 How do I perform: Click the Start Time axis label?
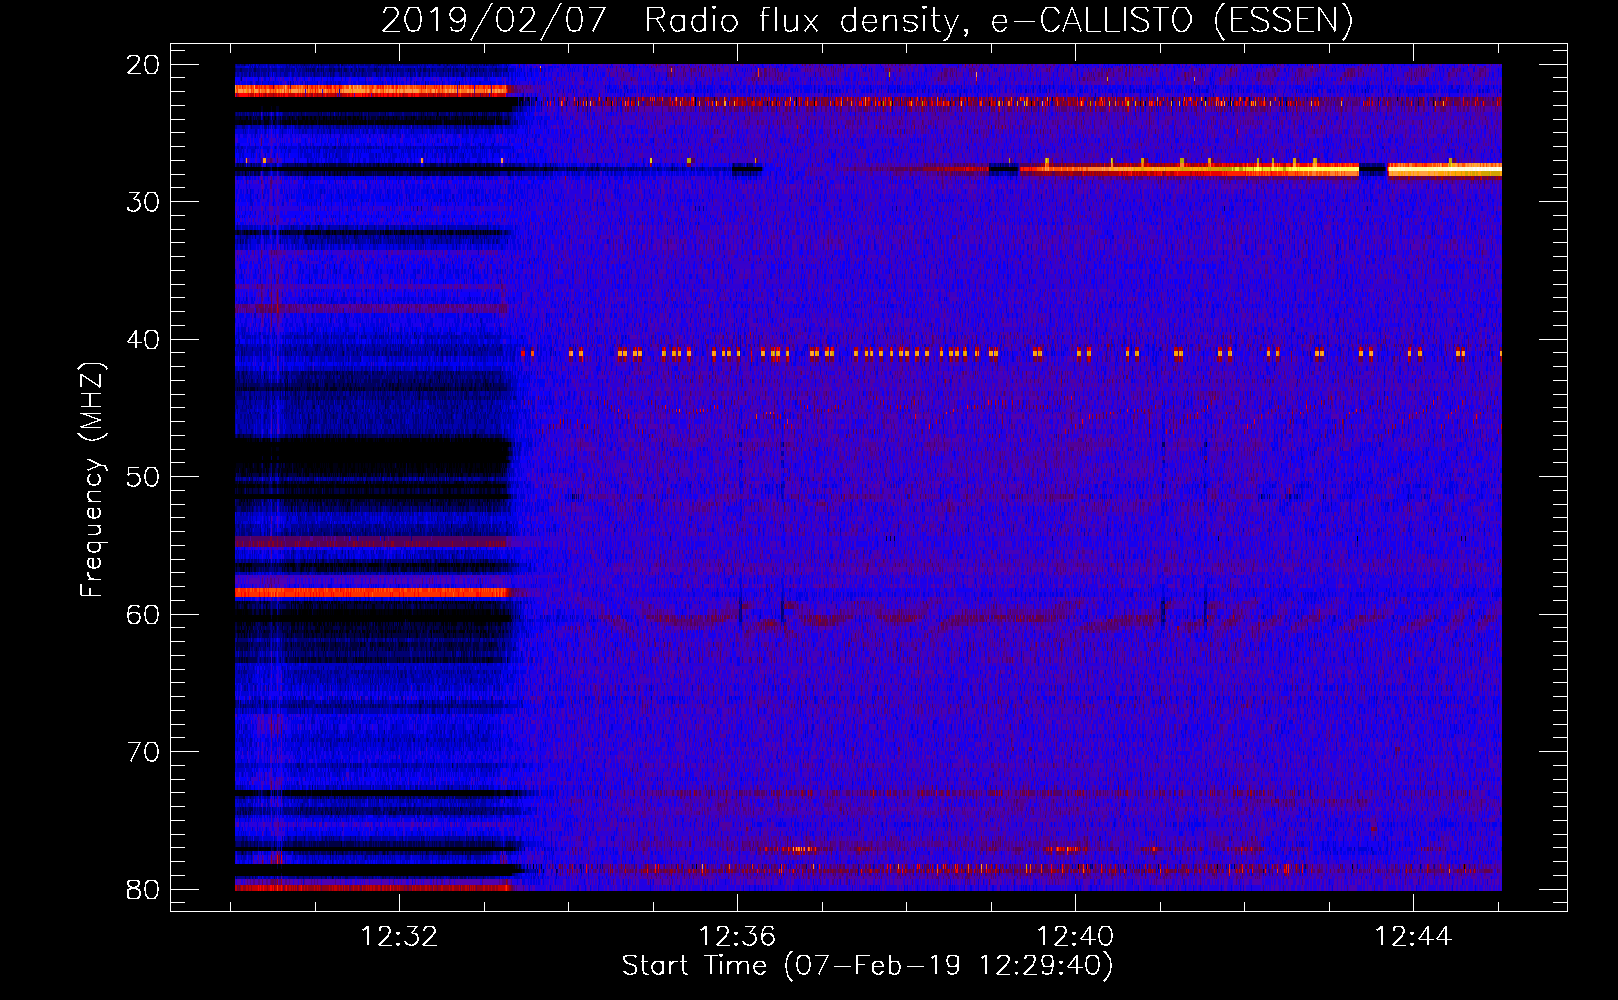point(867,966)
